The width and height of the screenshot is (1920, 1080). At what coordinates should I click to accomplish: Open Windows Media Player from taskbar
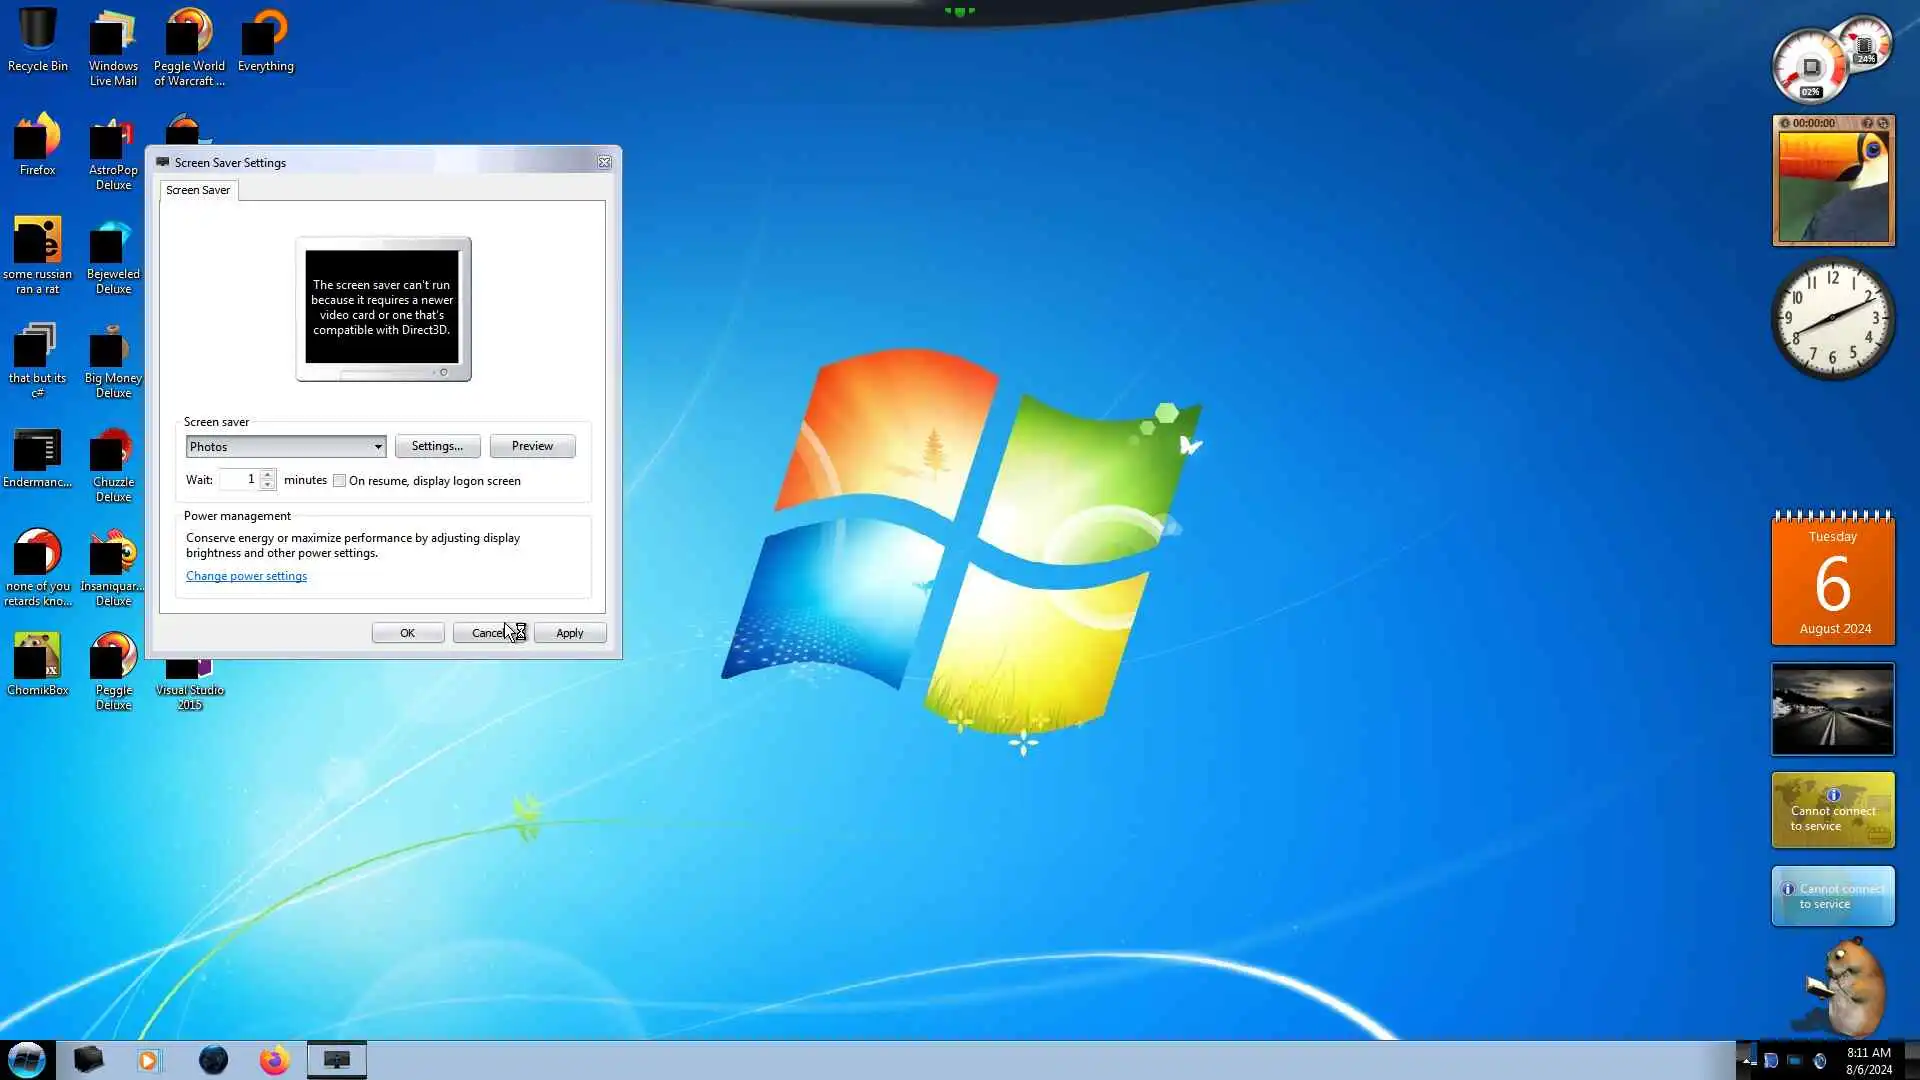tap(149, 1060)
